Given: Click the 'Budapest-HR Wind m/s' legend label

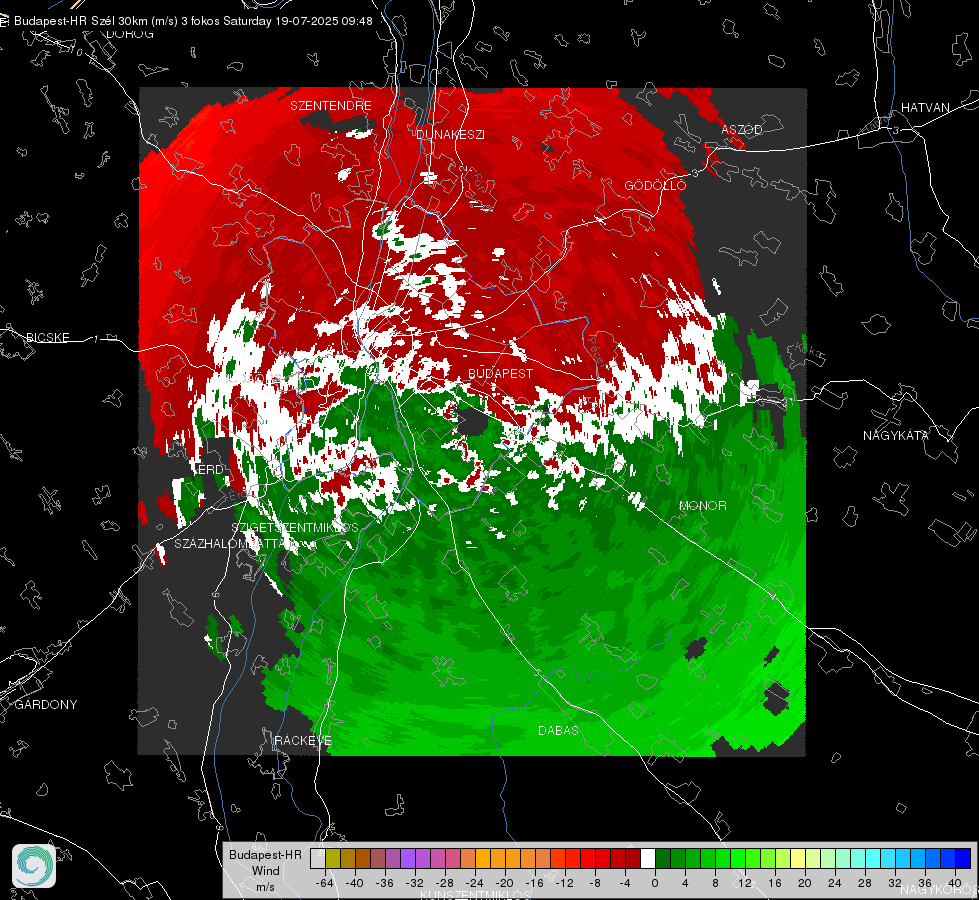Looking at the screenshot, I should (265, 870).
